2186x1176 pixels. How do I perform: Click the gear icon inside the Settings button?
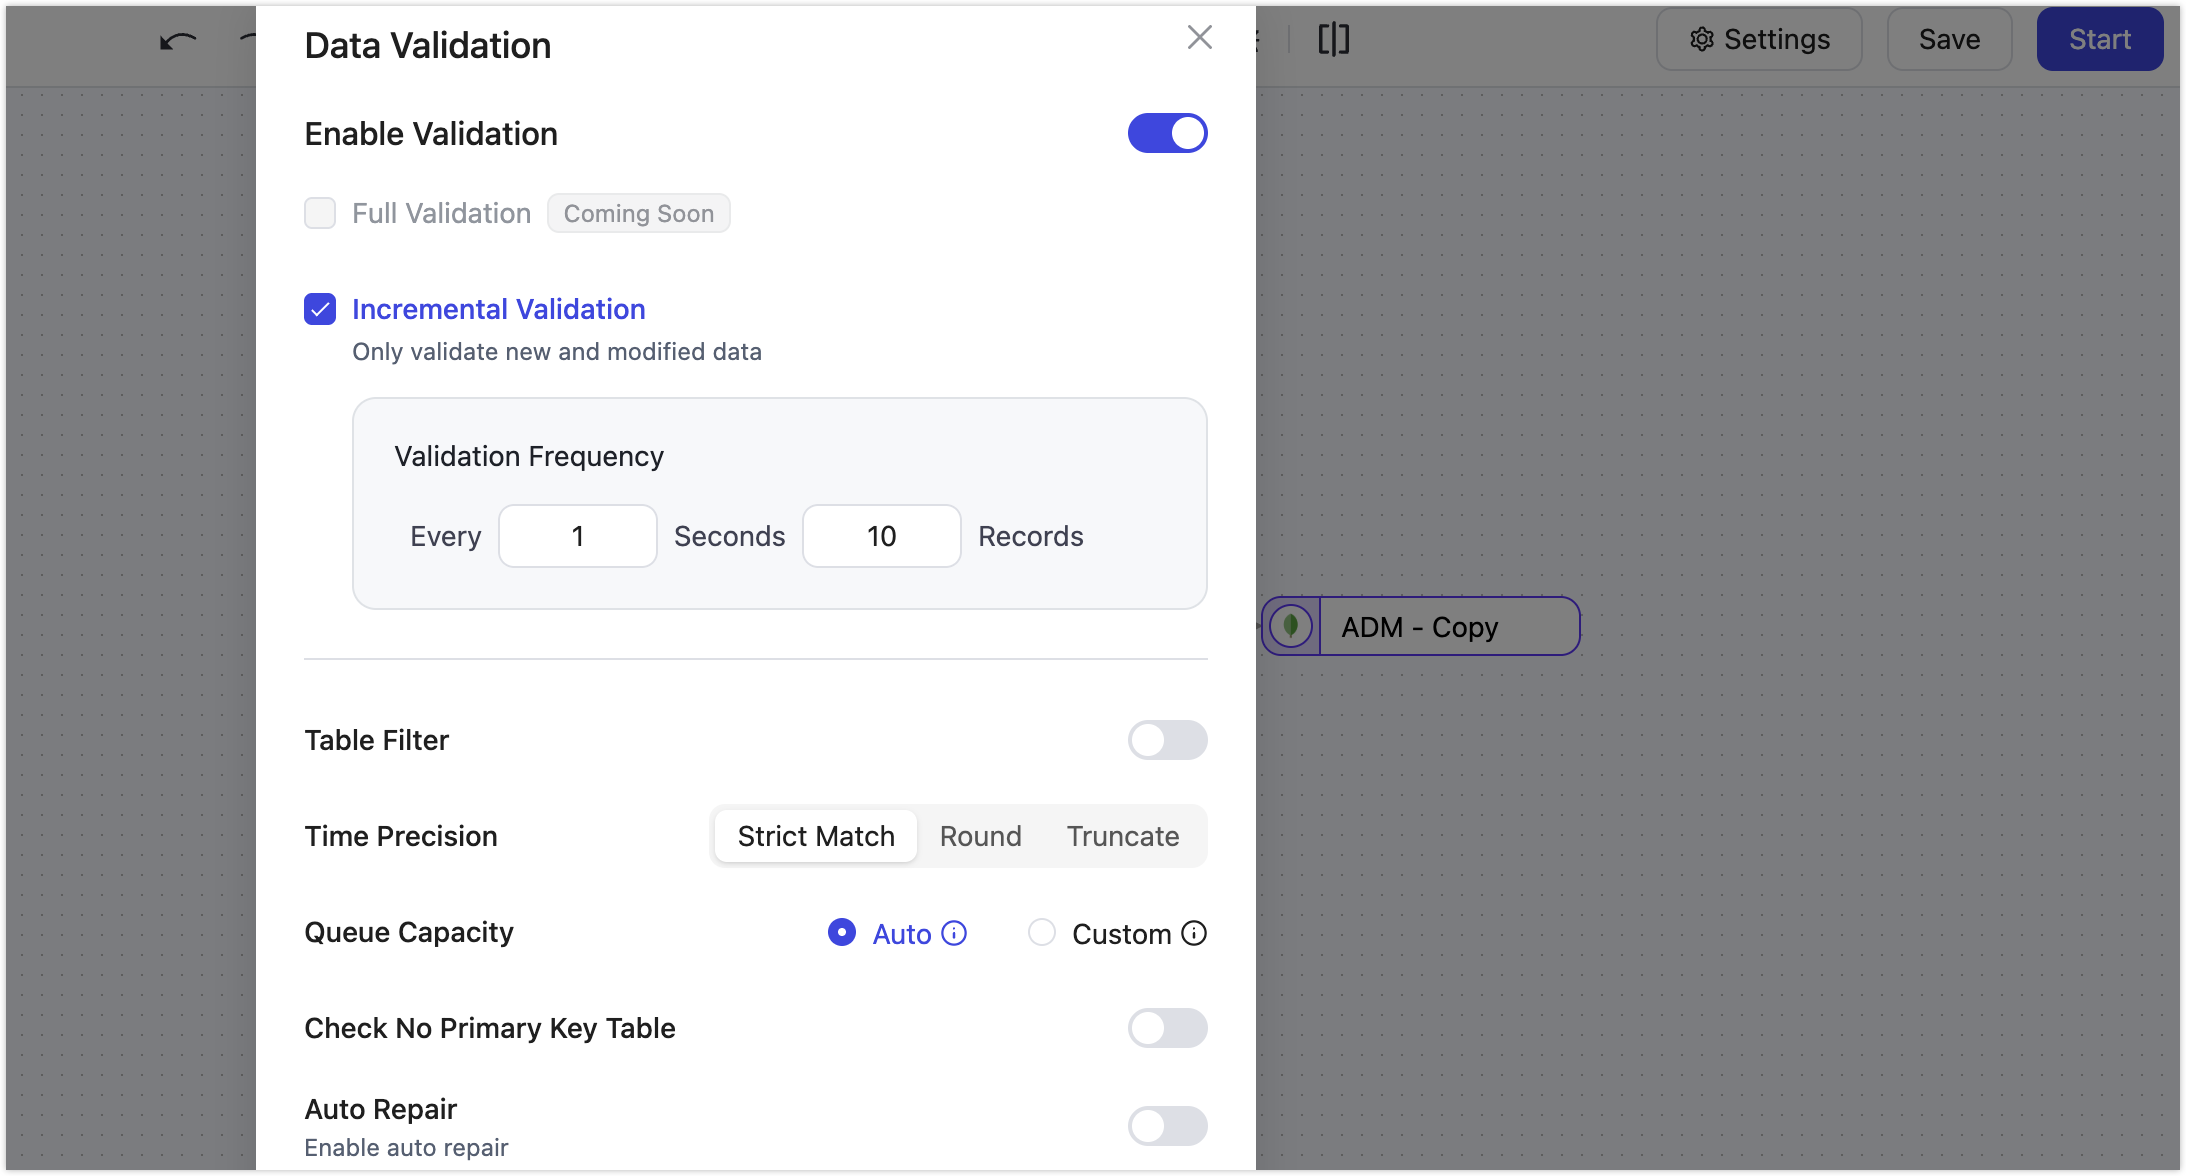pos(1702,39)
